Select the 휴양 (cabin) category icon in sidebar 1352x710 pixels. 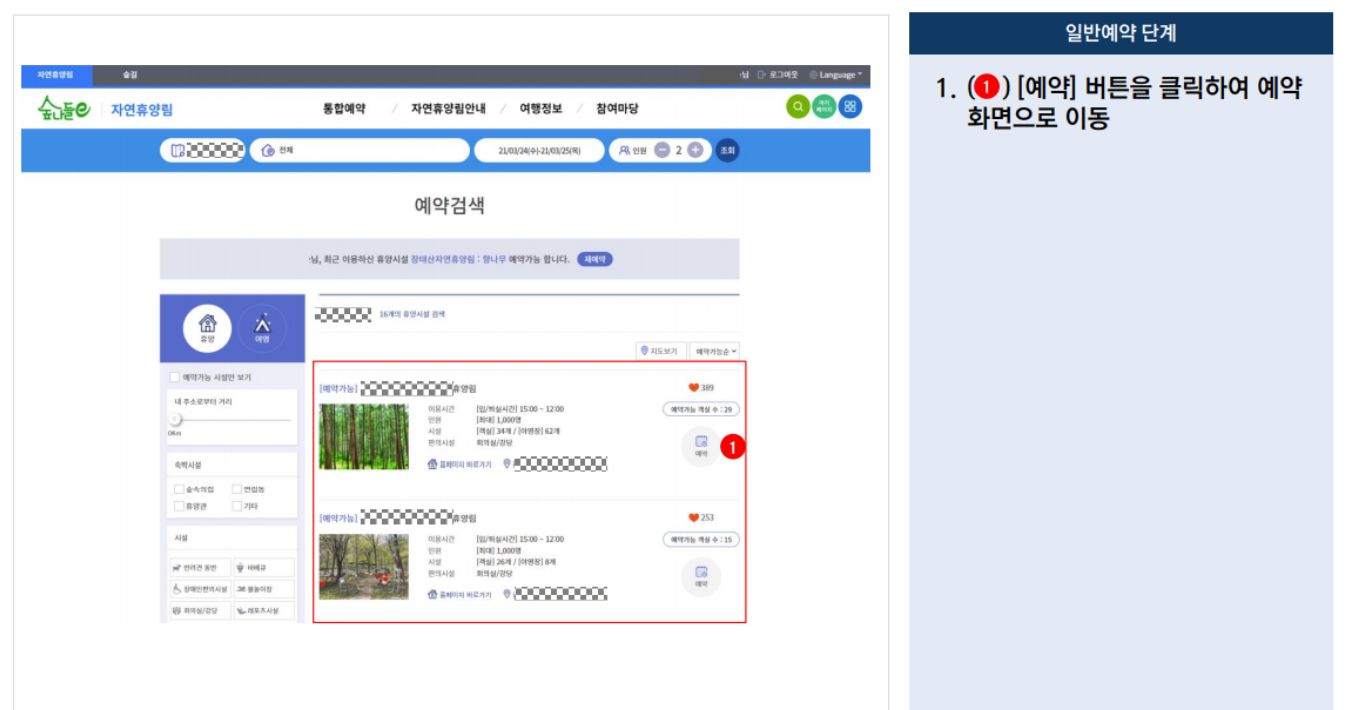(206, 328)
